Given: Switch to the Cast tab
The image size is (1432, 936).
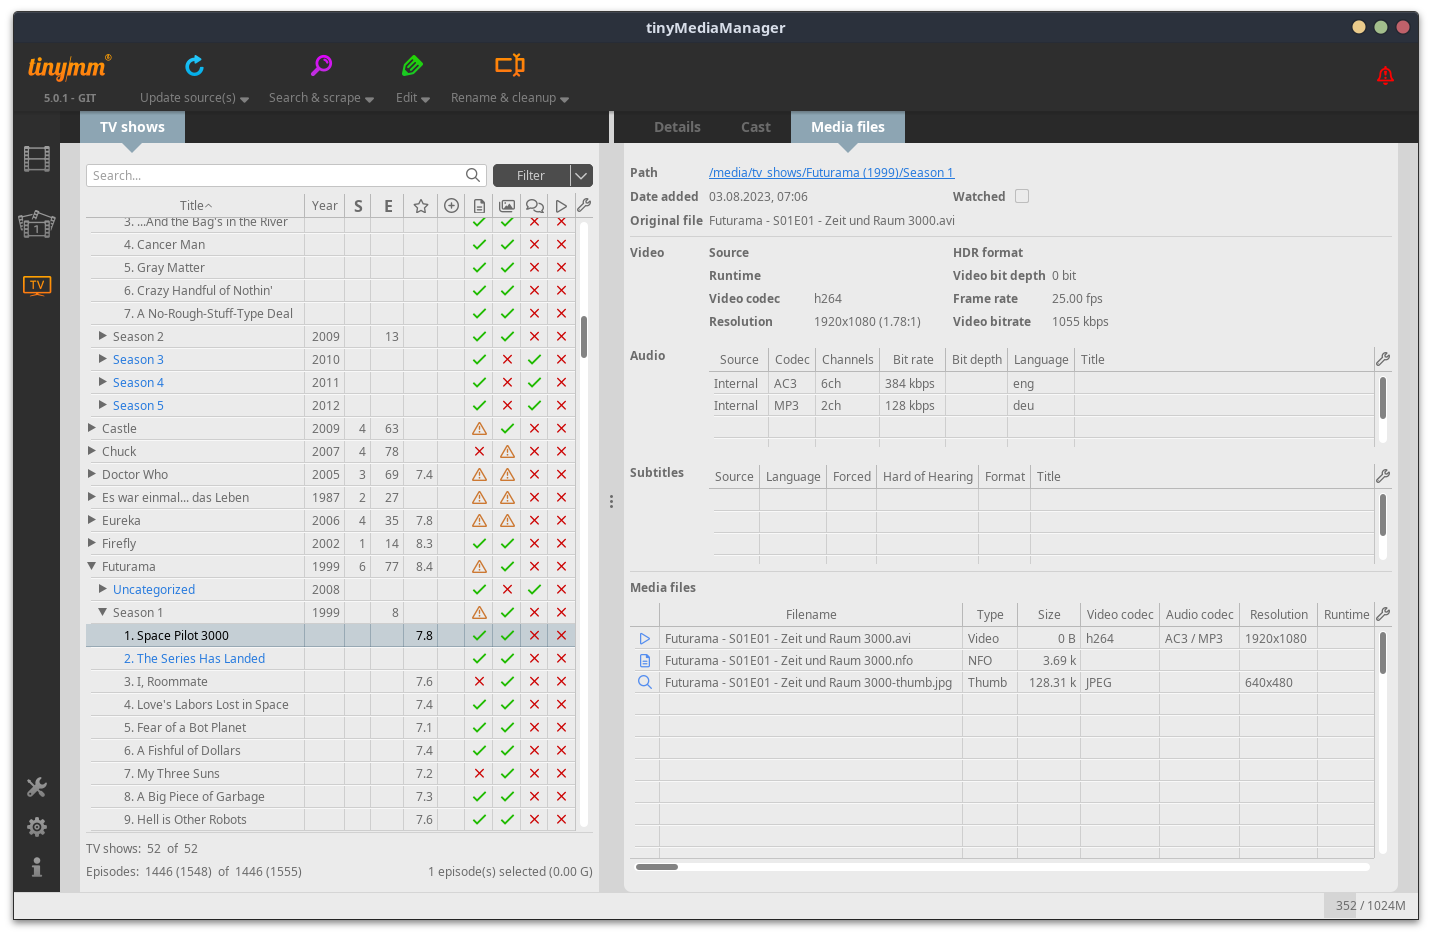Looking at the screenshot, I should pyautogui.click(x=755, y=127).
